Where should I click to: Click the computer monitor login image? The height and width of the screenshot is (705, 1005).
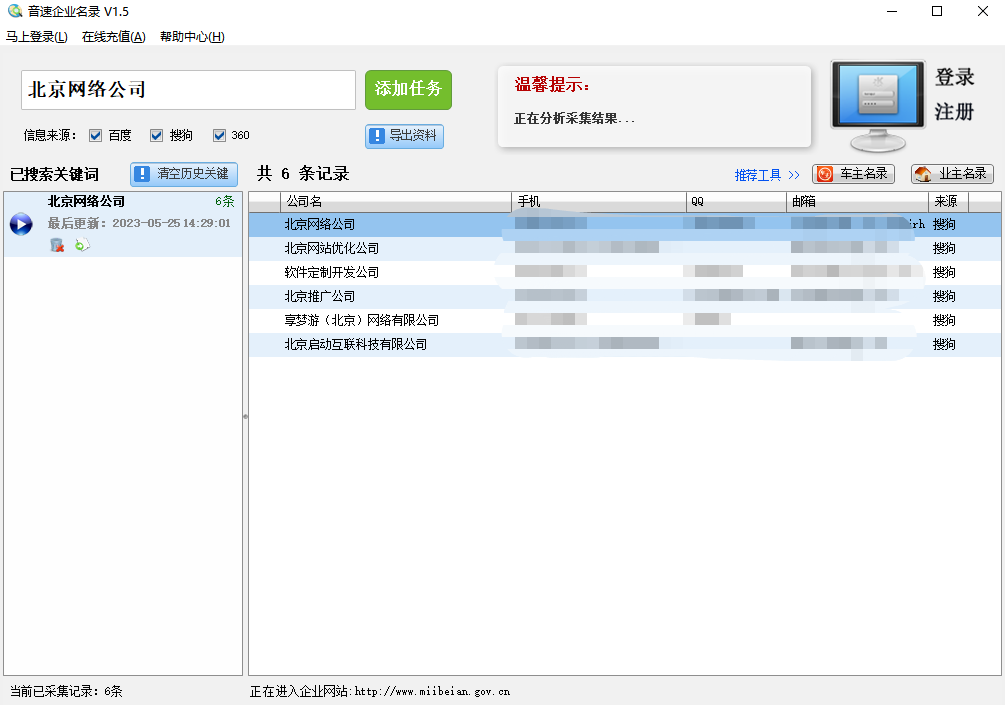coord(878,106)
